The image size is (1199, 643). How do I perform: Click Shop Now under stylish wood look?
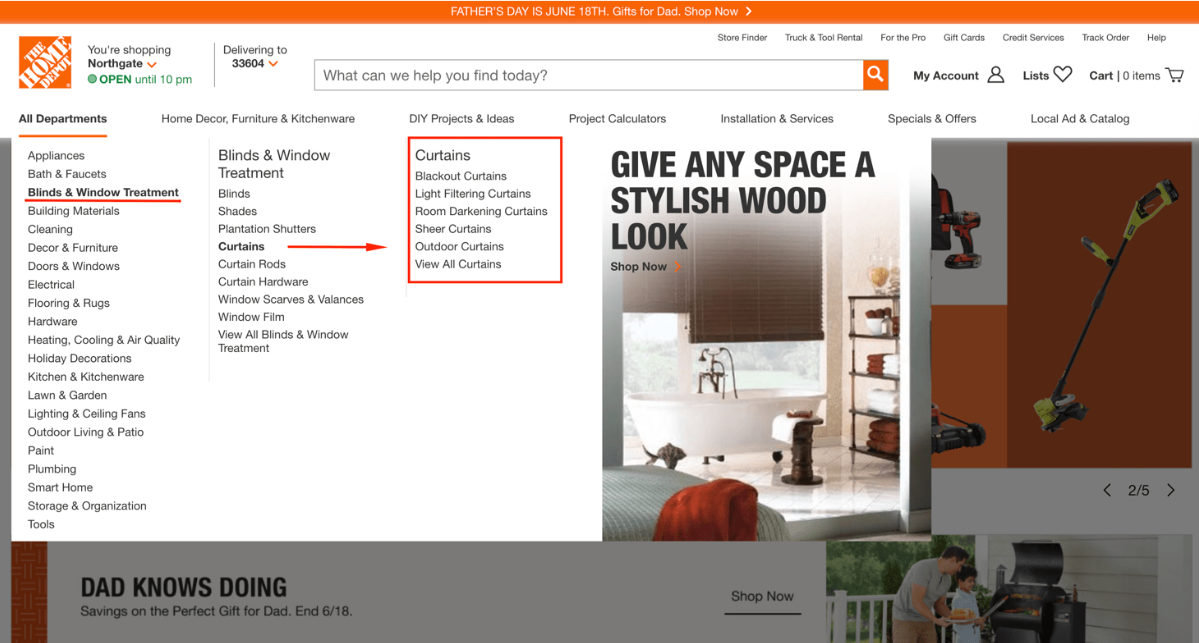(639, 267)
